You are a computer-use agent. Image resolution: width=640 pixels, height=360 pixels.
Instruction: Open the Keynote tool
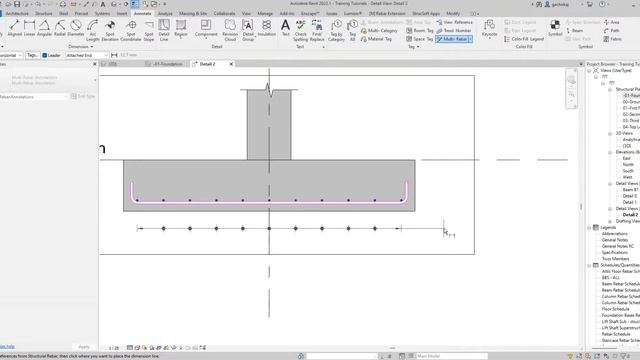[x=489, y=29]
